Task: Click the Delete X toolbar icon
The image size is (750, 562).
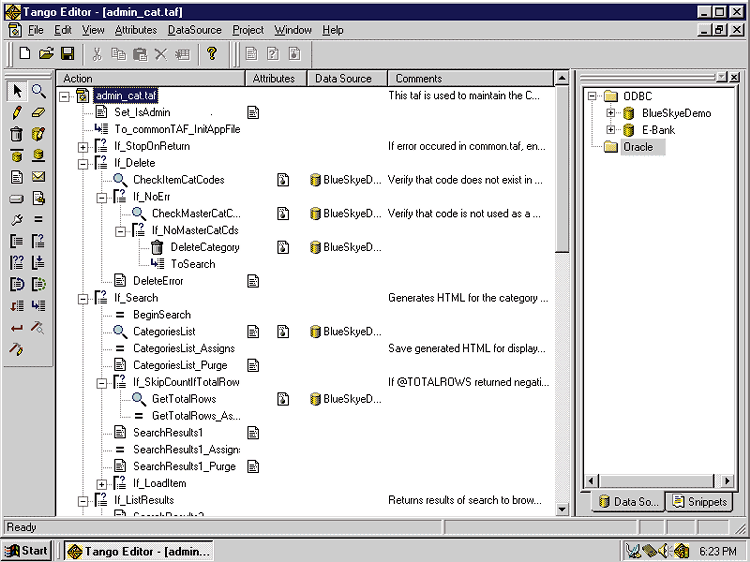Action: [161, 54]
